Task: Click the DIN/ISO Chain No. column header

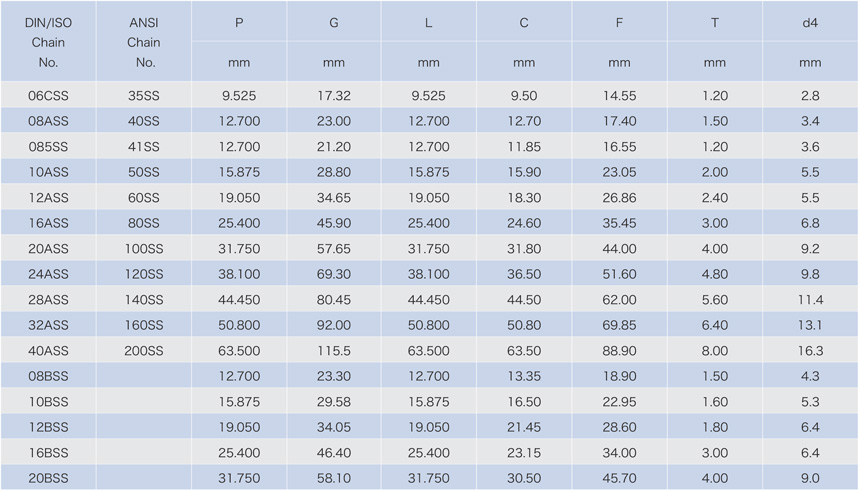Action: pyautogui.click(x=48, y=42)
